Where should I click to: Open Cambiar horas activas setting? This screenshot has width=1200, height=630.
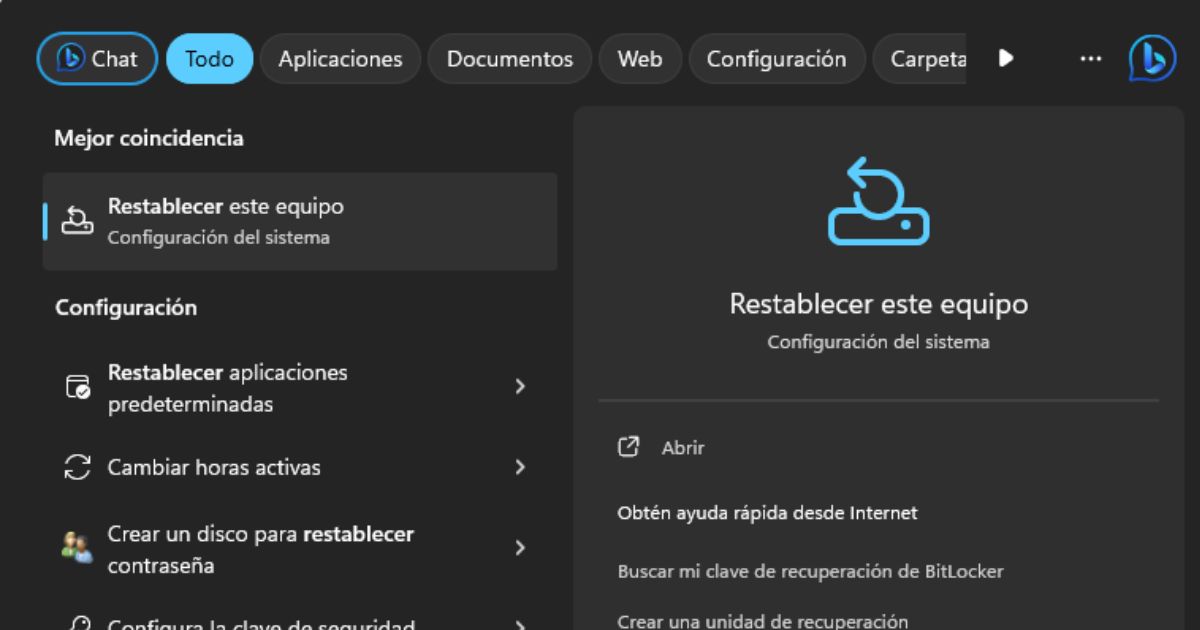click(300, 467)
